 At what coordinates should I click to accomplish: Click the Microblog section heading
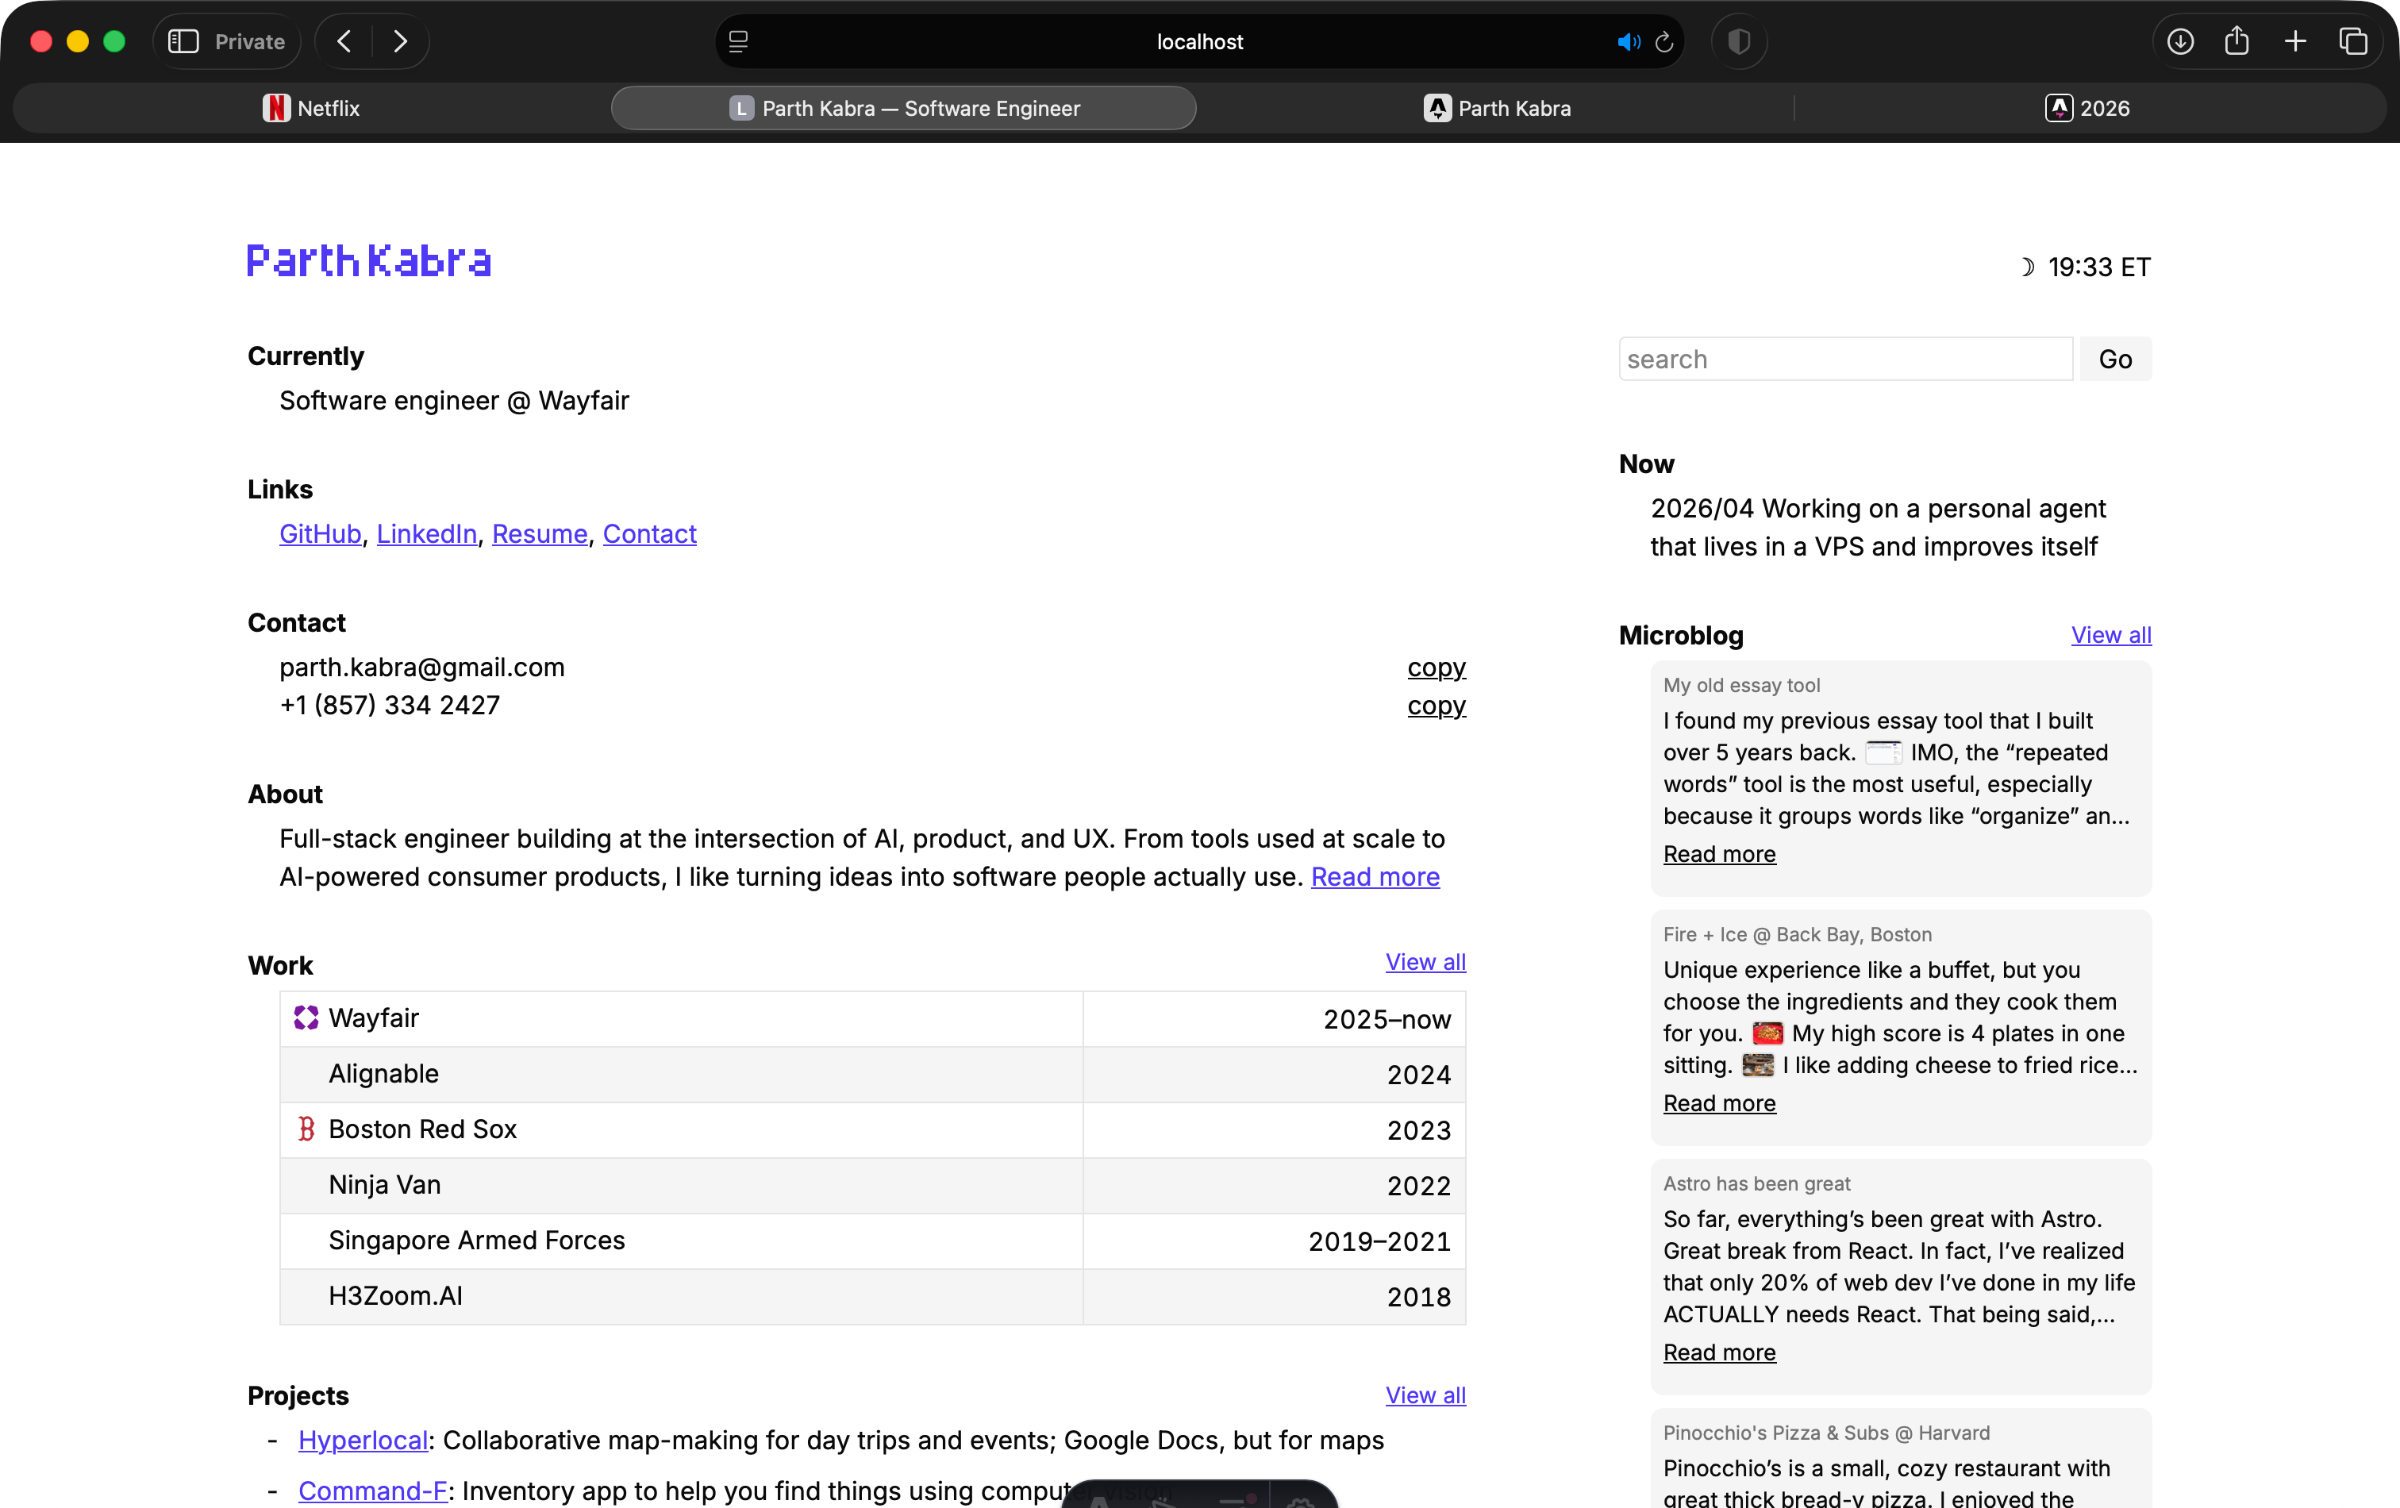1681,635
